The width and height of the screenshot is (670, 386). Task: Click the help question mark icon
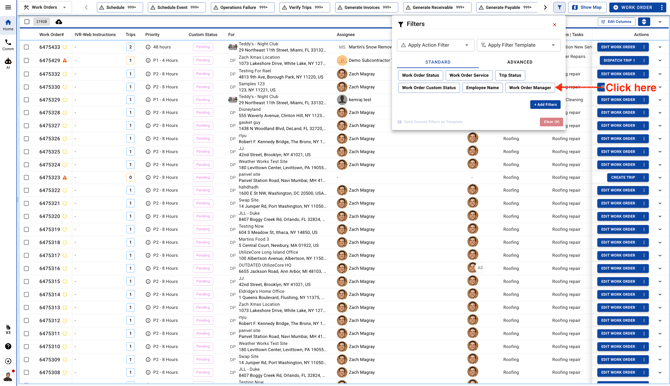(8, 346)
